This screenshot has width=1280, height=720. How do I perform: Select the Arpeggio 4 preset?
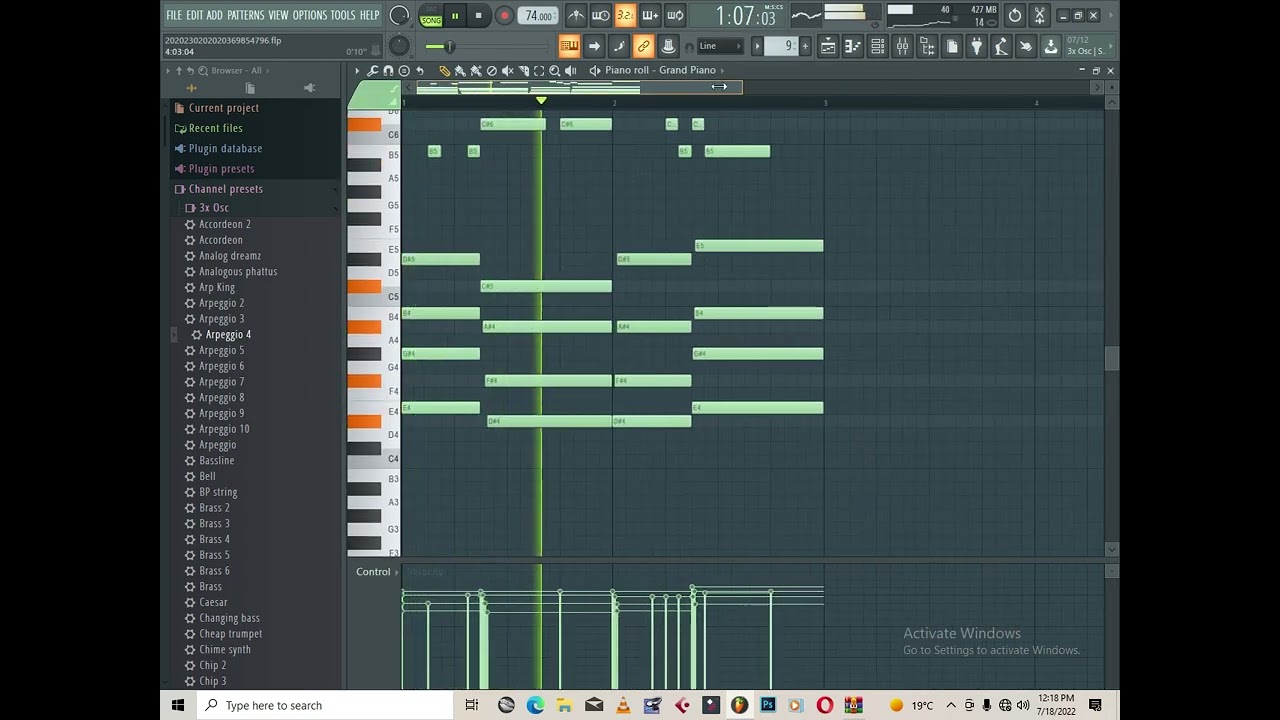click(x=228, y=335)
